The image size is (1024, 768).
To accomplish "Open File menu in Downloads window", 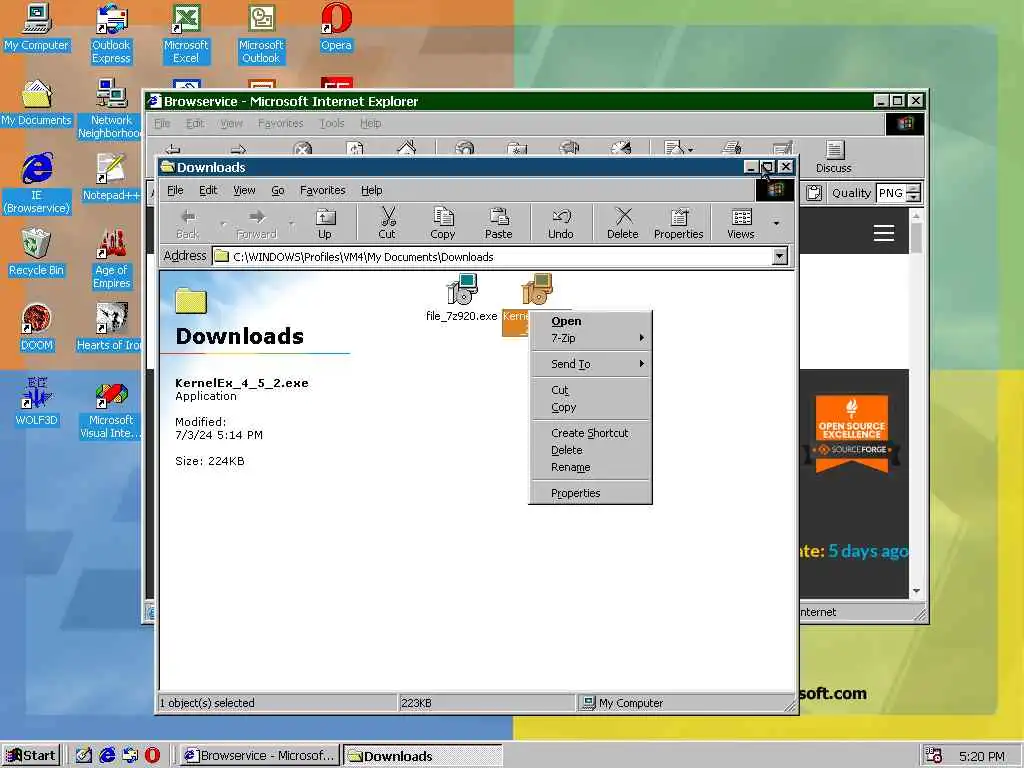I will pos(175,190).
